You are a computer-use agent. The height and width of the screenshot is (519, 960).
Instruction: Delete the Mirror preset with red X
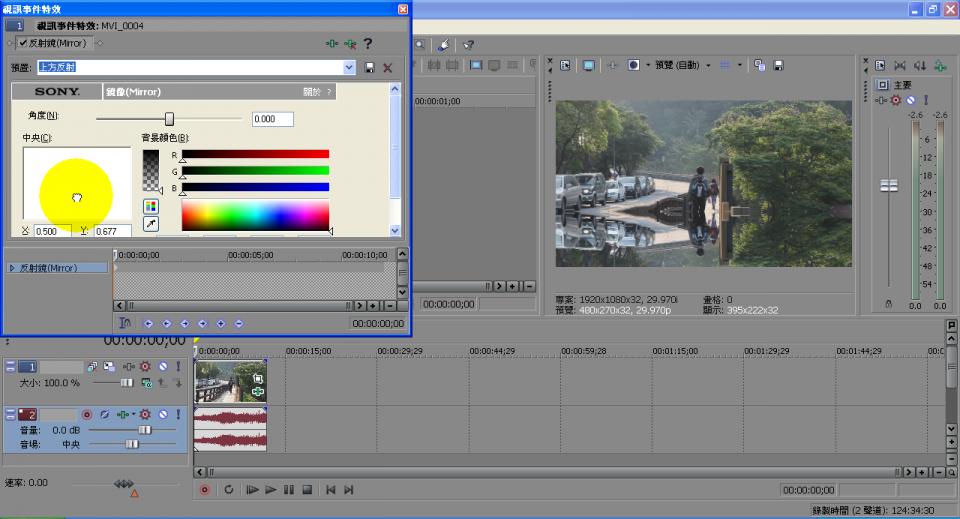(x=387, y=67)
